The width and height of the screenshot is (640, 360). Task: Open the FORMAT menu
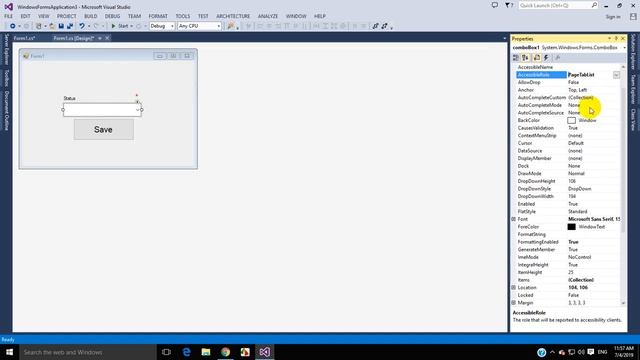[158, 16]
